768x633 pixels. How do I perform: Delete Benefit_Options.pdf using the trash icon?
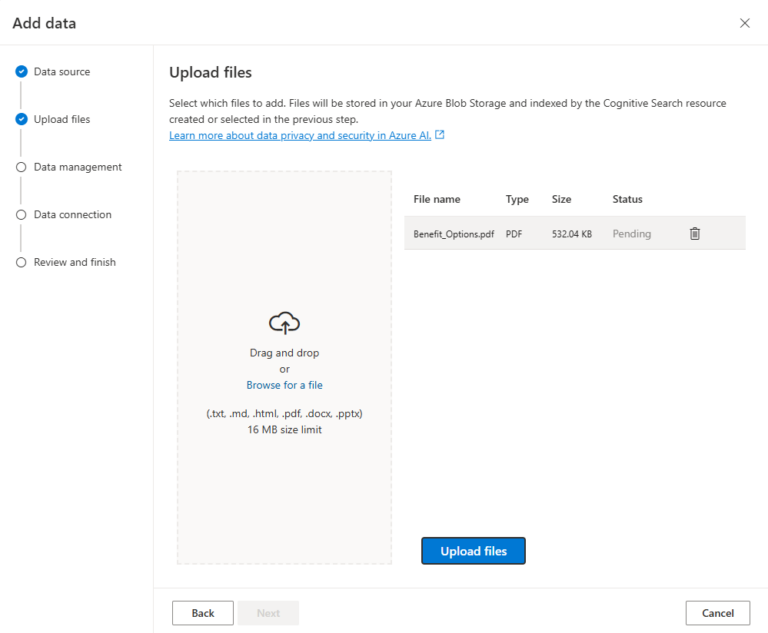pos(694,234)
